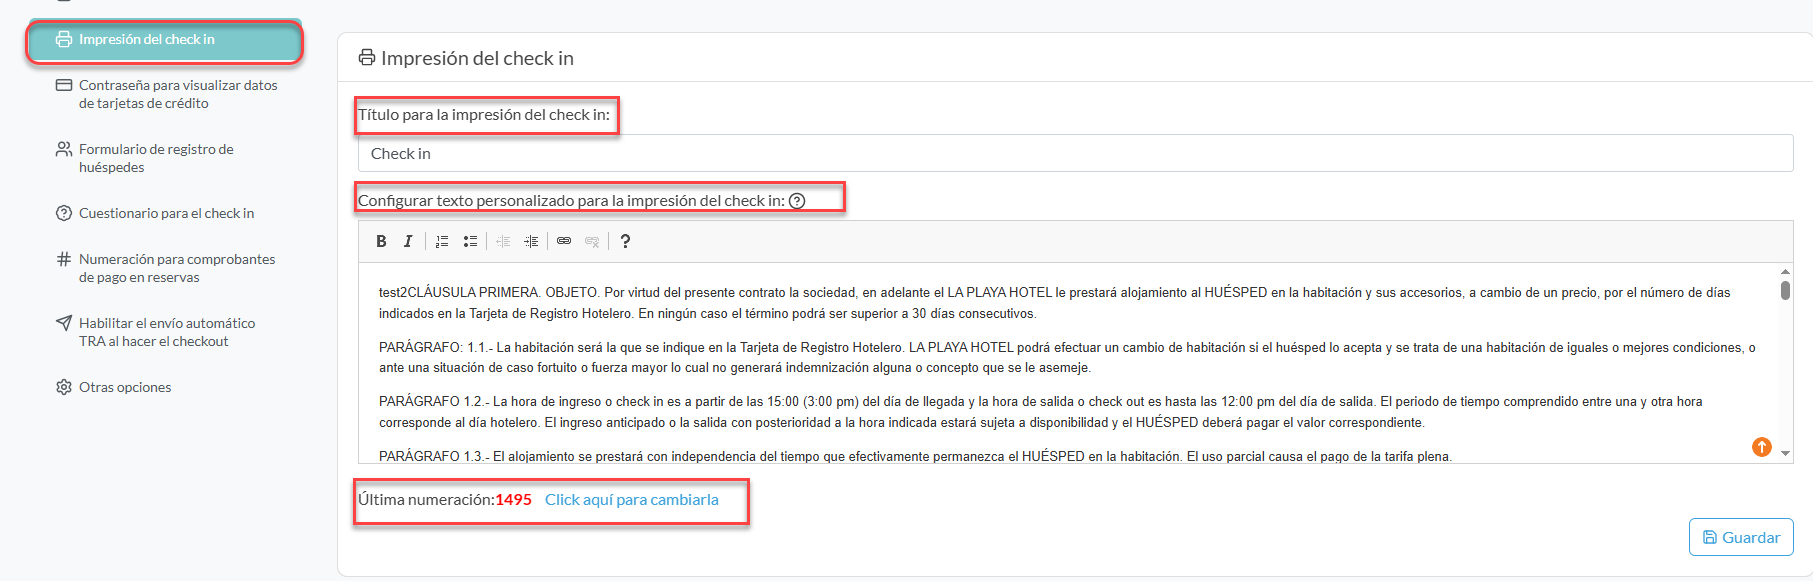Open 'Otras opciones' settings
The height and width of the screenshot is (581, 1813).
[x=125, y=387]
